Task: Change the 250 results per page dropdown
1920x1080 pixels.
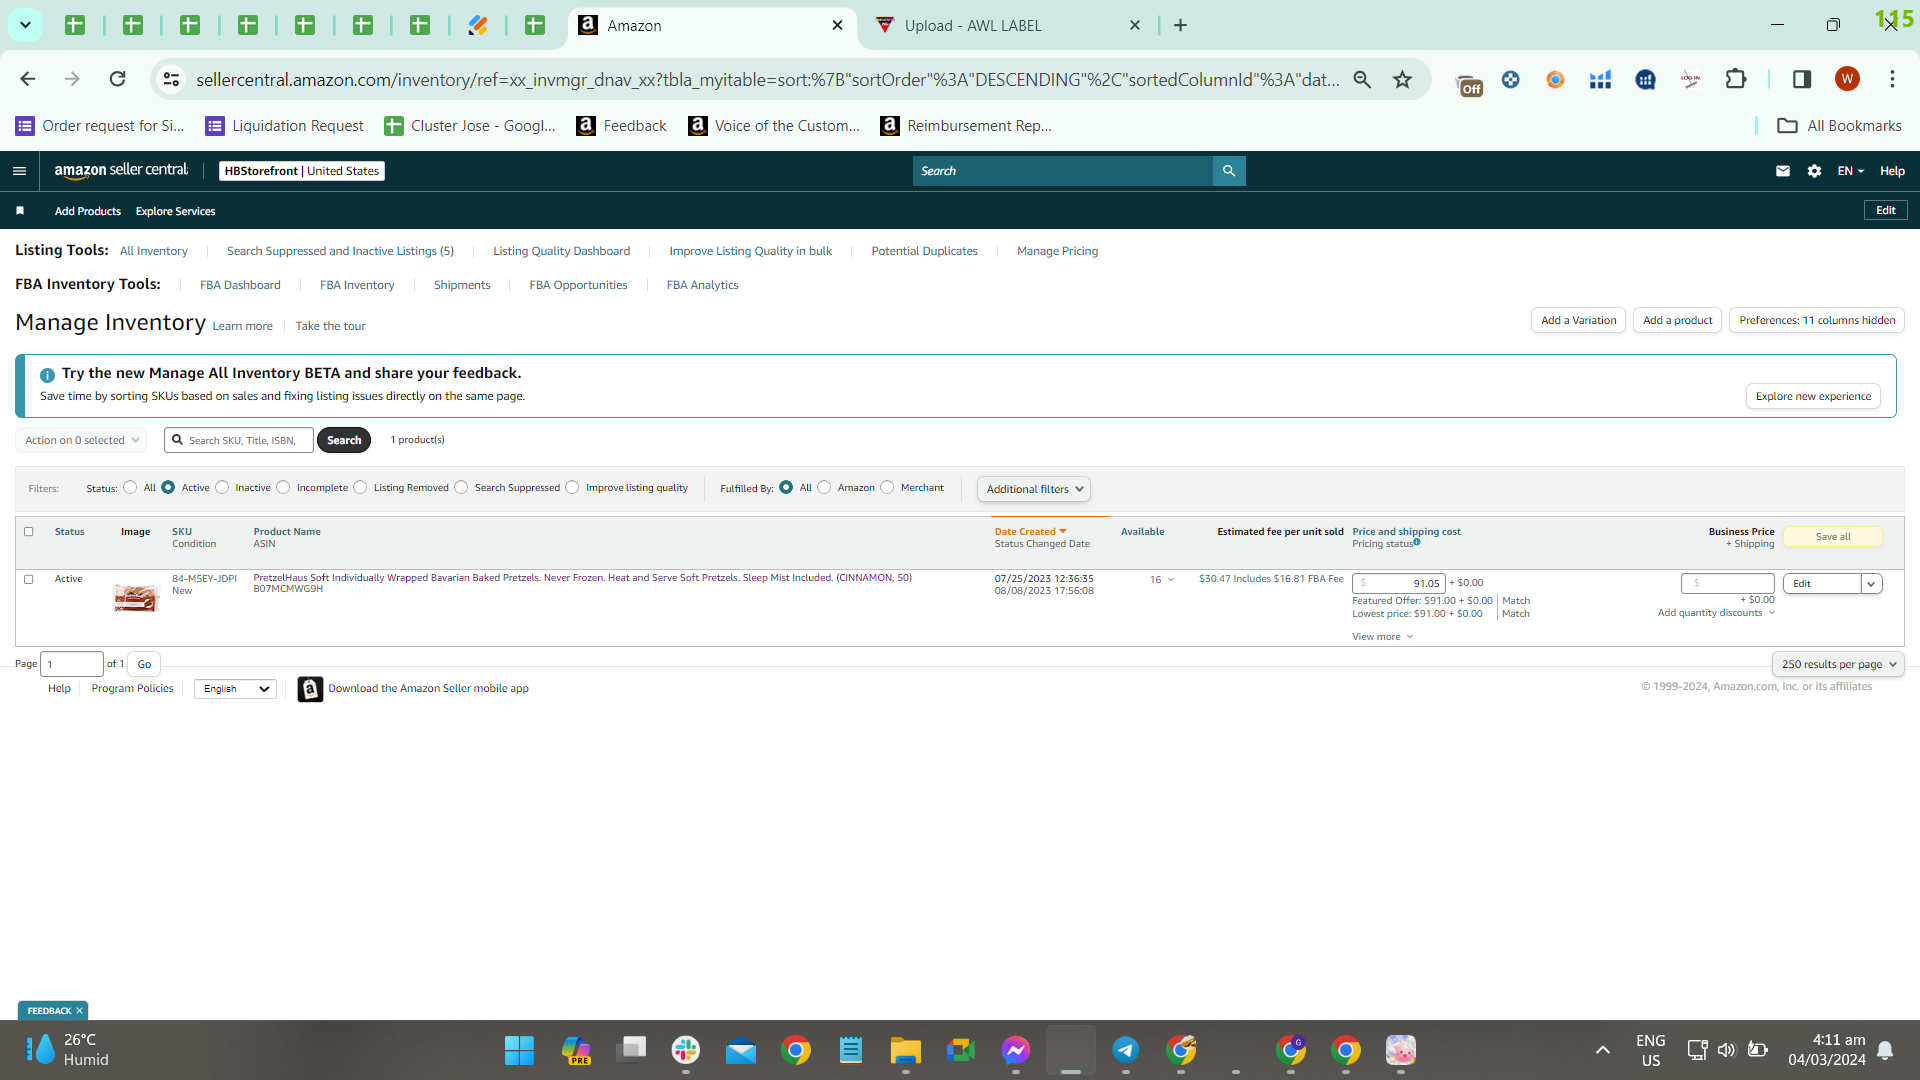Action: (1838, 664)
